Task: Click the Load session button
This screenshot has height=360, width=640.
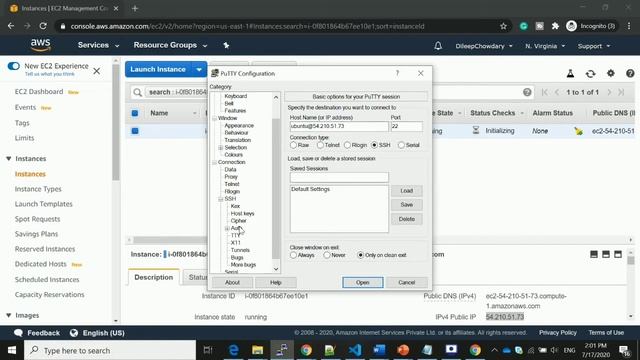Action: point(407,191)
